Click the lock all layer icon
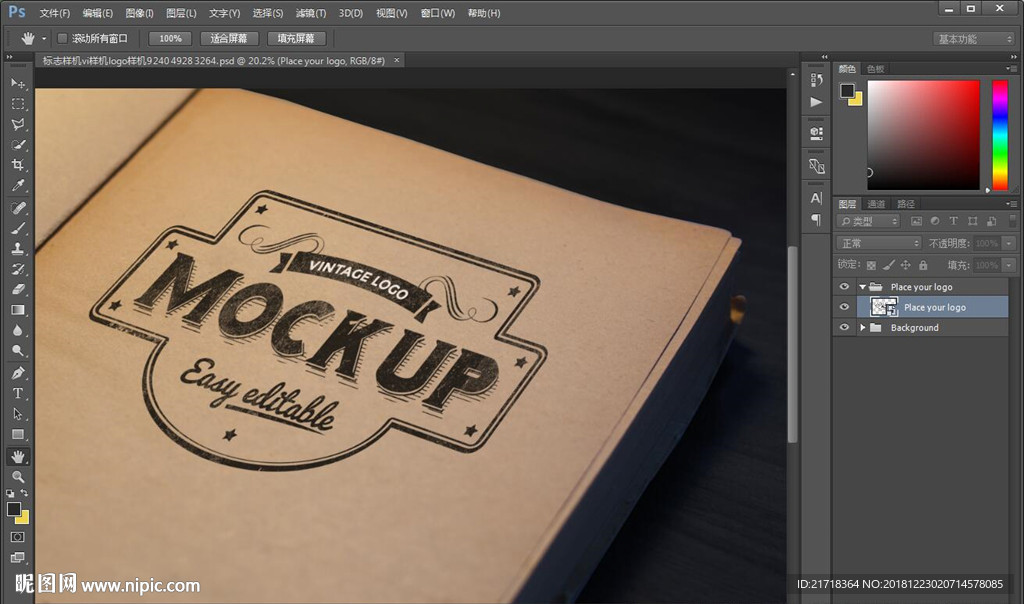The width and height of the screenshot is (1024, 604). 923,265
